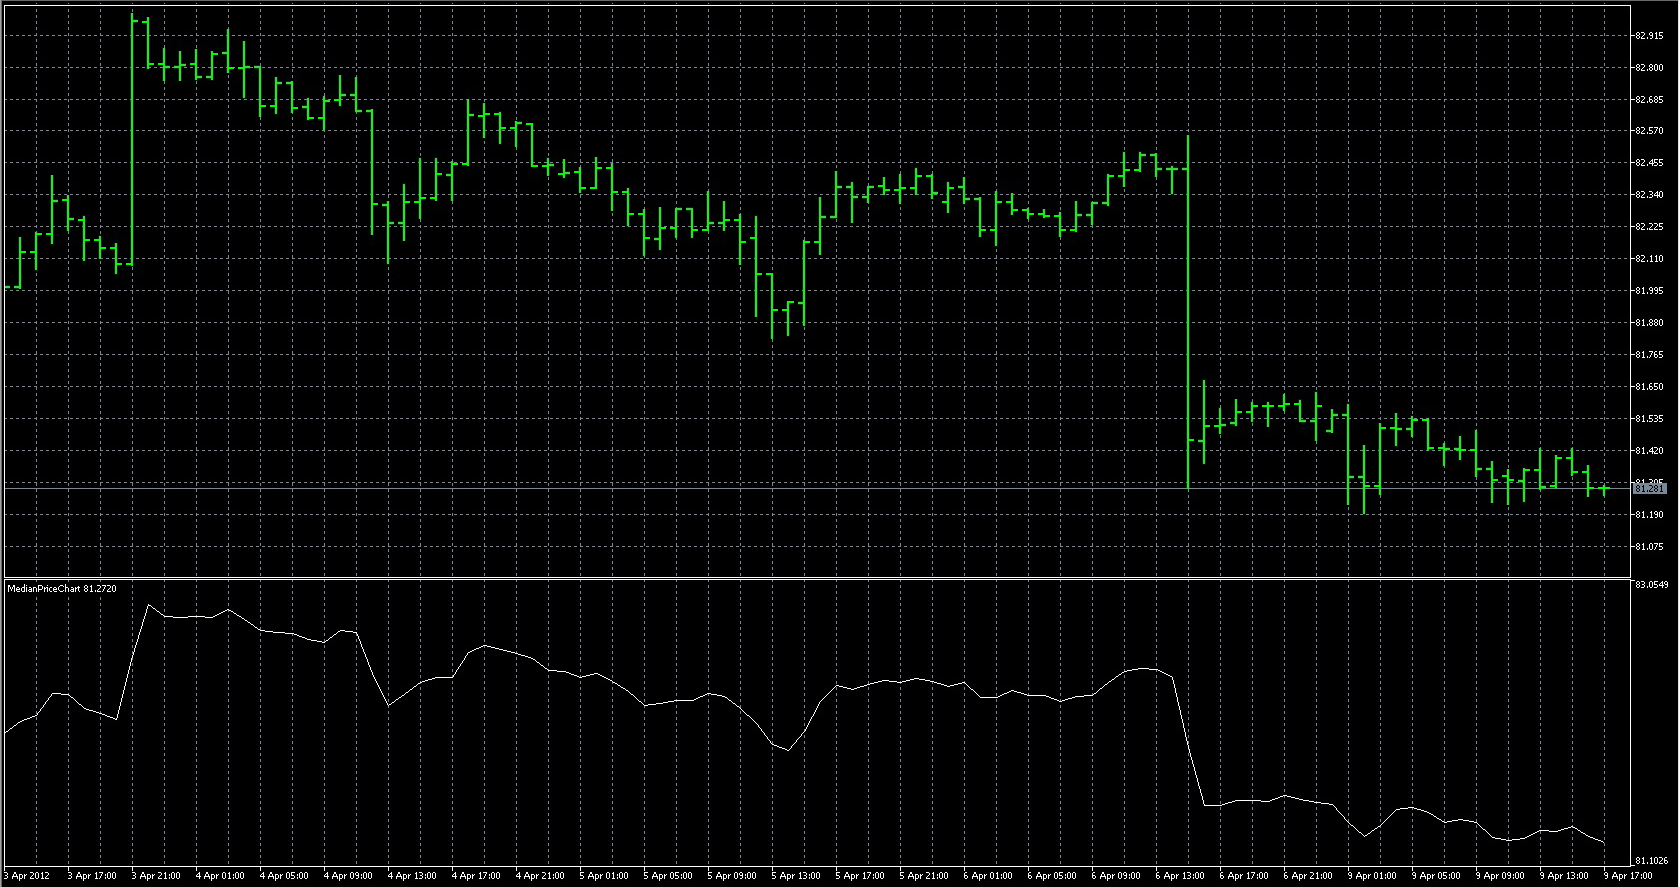Image resolution: width=1680 pixels, height=887 pixels.
Task: Click the 81.535 price axis label
Action: point(1649,419)
